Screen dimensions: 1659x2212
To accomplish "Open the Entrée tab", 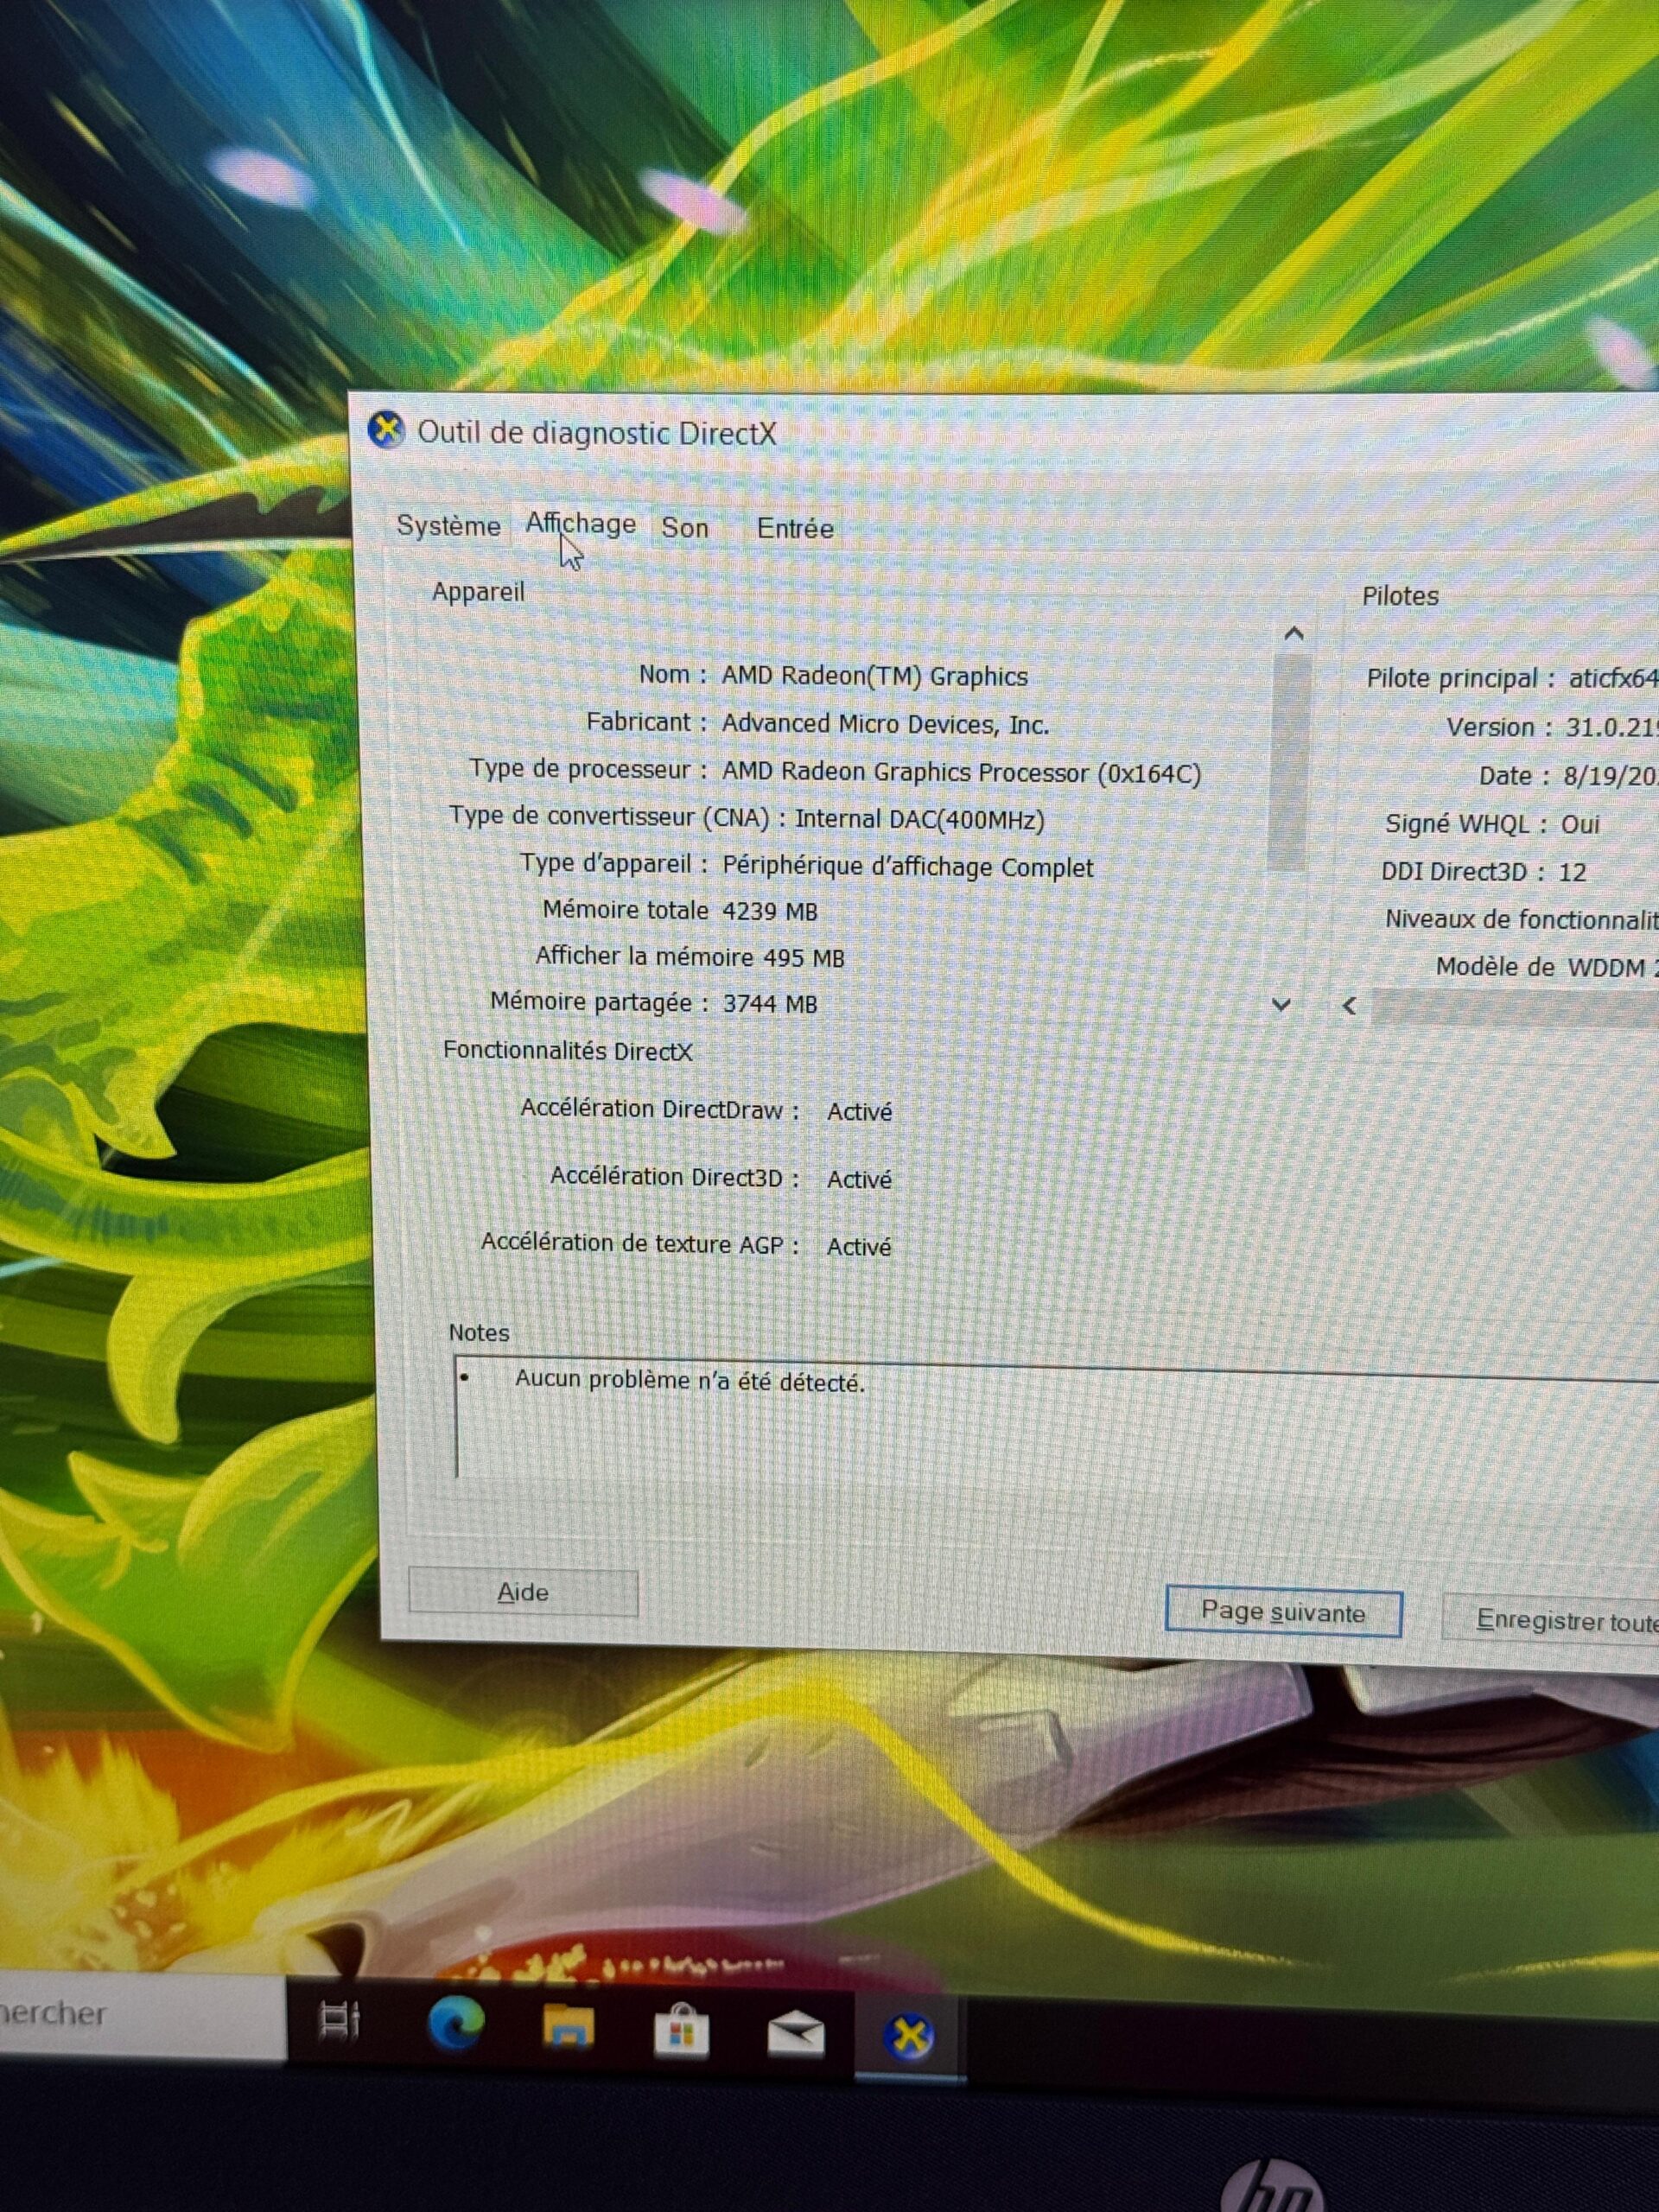I will (x=795, y=529).
